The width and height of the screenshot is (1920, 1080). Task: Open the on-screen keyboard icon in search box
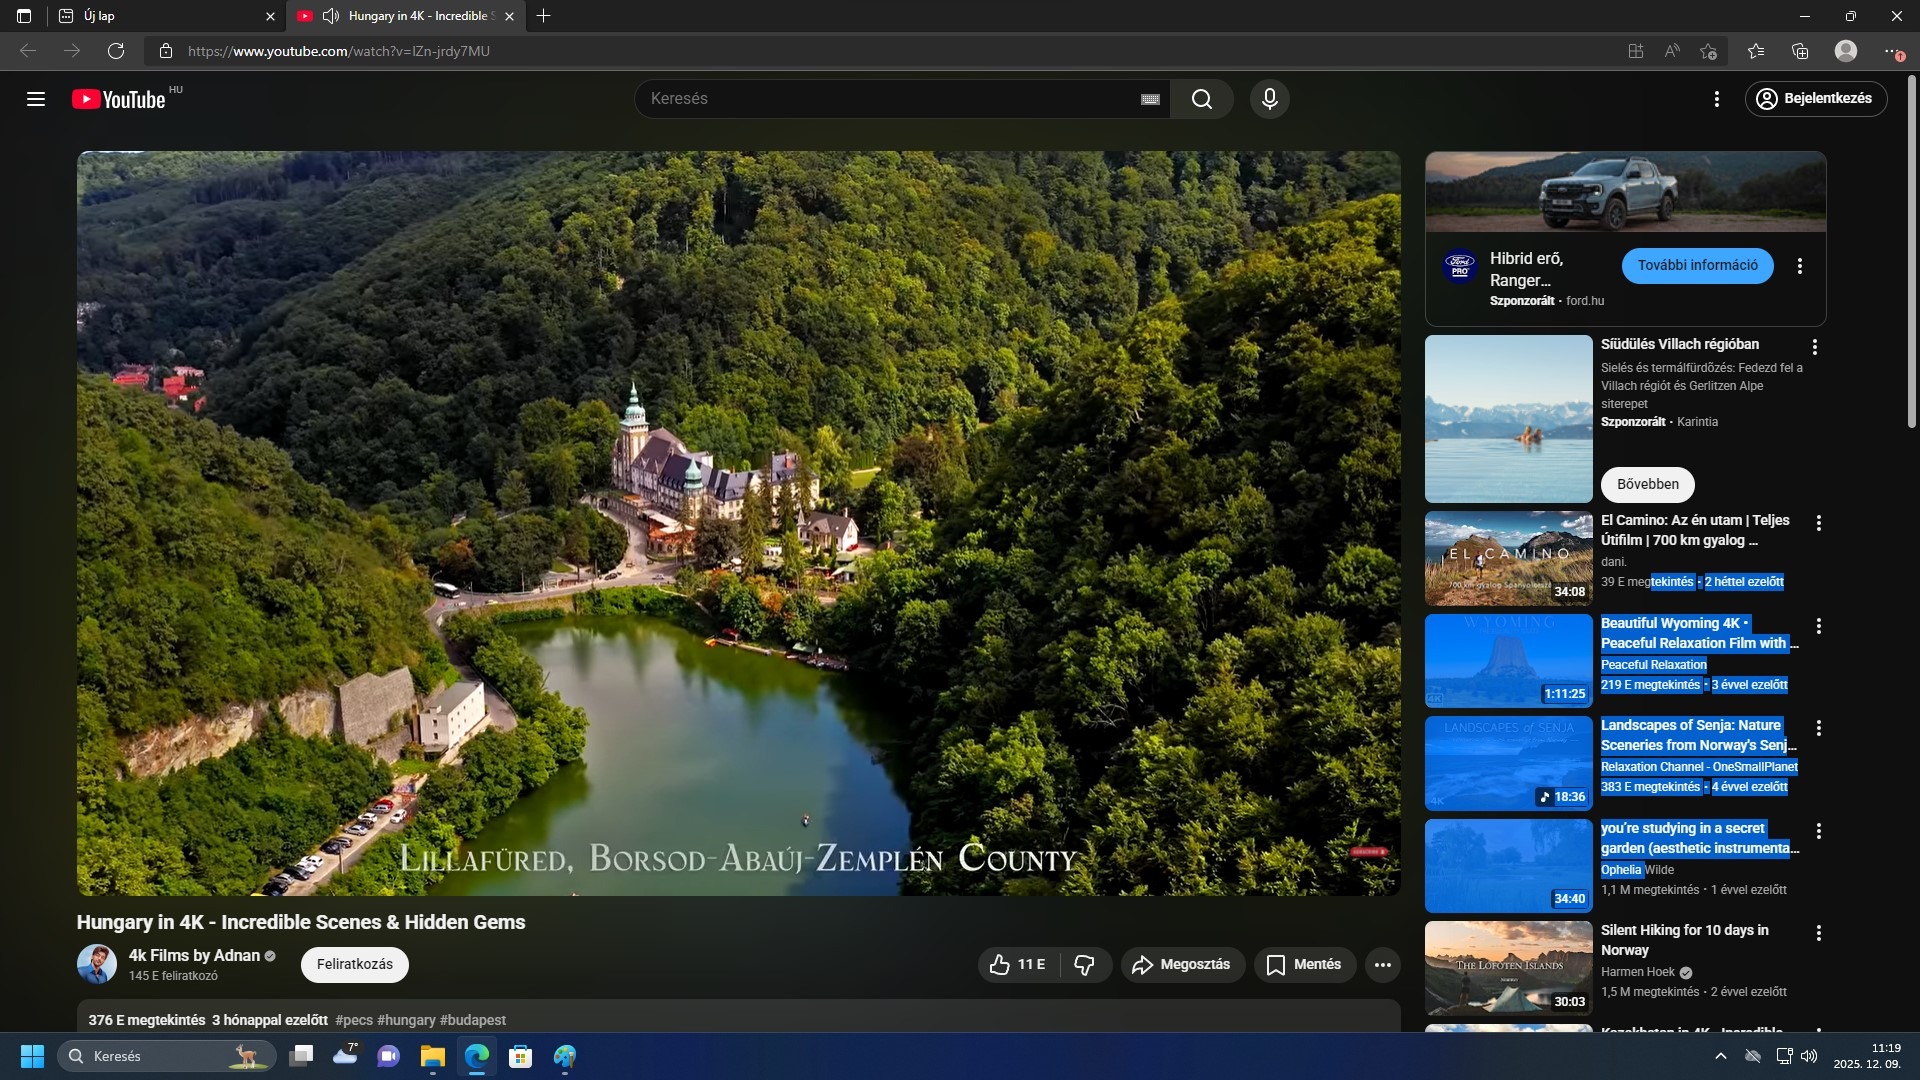[x=1150, y=99]
